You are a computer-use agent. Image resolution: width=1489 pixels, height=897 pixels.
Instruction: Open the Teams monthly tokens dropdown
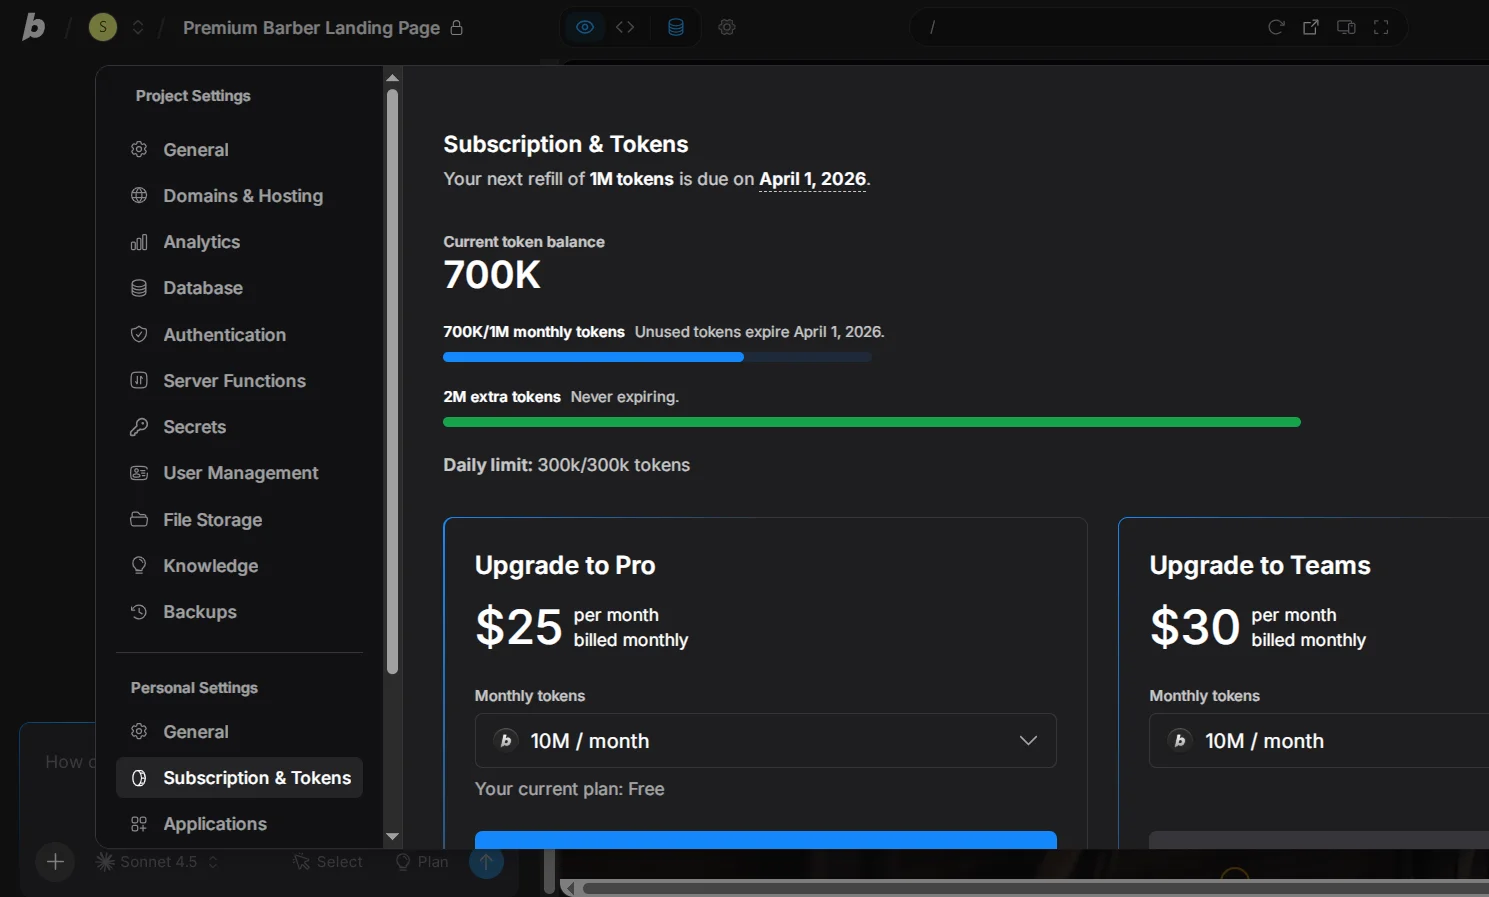tap(1318, 741)
